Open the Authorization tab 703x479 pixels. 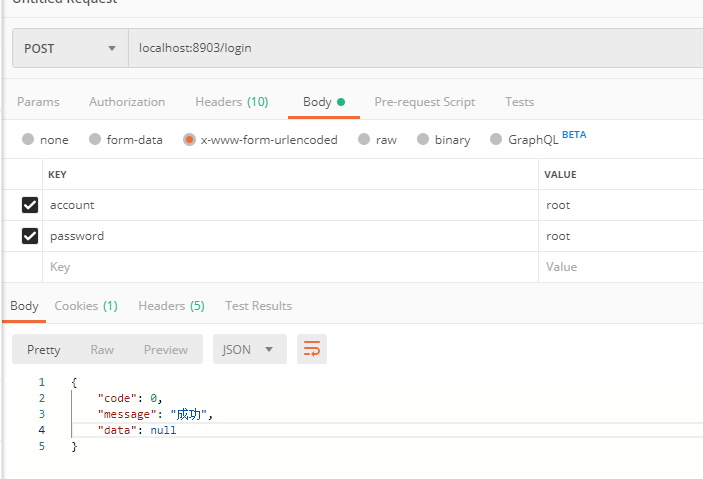(127, 102)
